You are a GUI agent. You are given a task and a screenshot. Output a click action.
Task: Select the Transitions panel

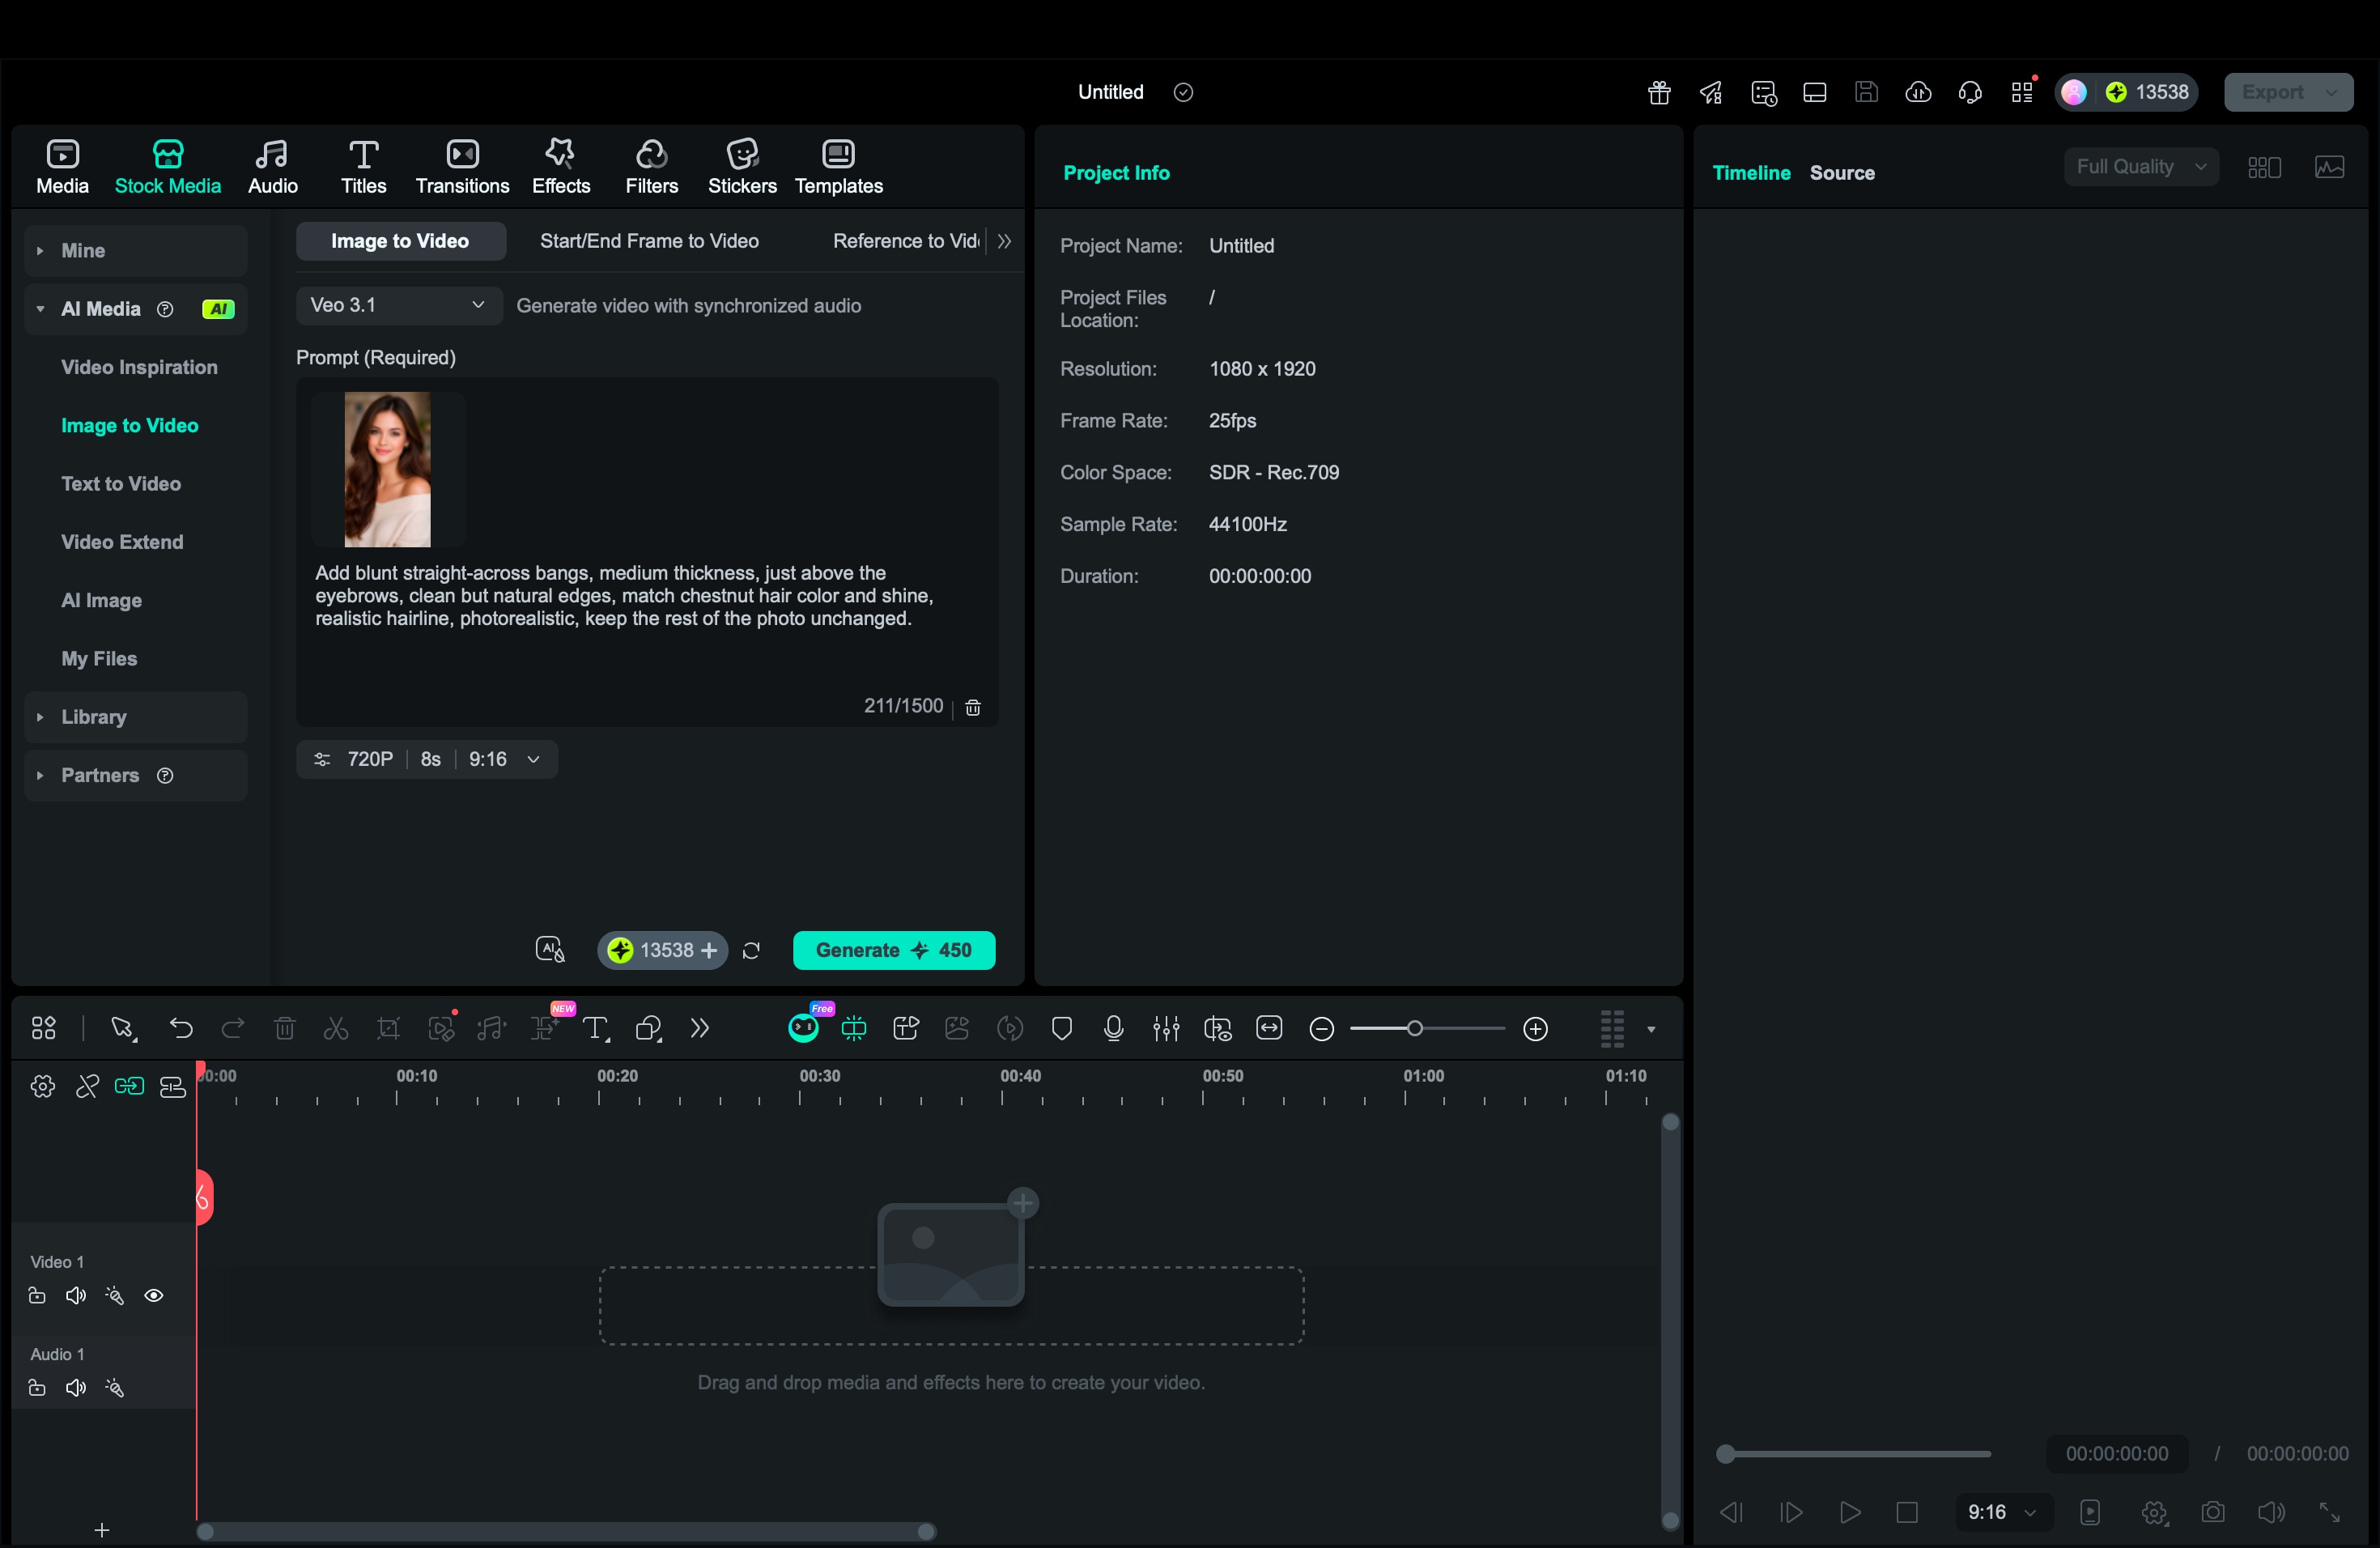click(461, 166)
